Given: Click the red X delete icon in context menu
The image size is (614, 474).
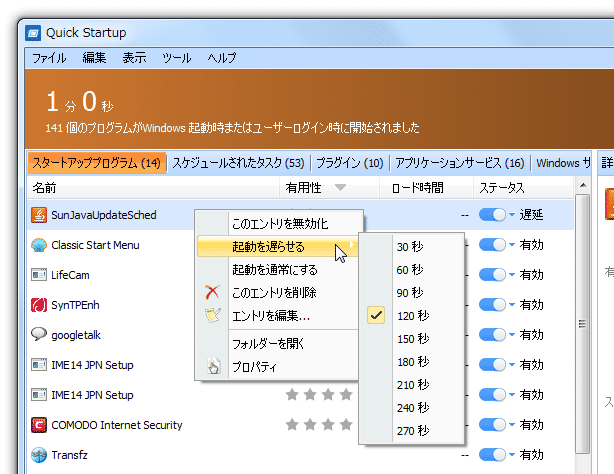Looking at the screenshot, I should pos(212,292).
